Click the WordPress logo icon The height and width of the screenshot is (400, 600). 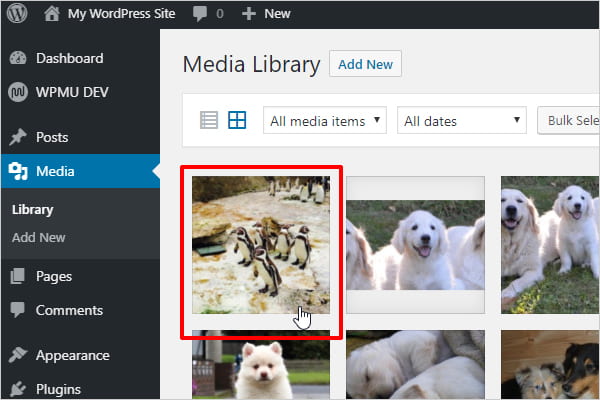(x=17, y=14)
